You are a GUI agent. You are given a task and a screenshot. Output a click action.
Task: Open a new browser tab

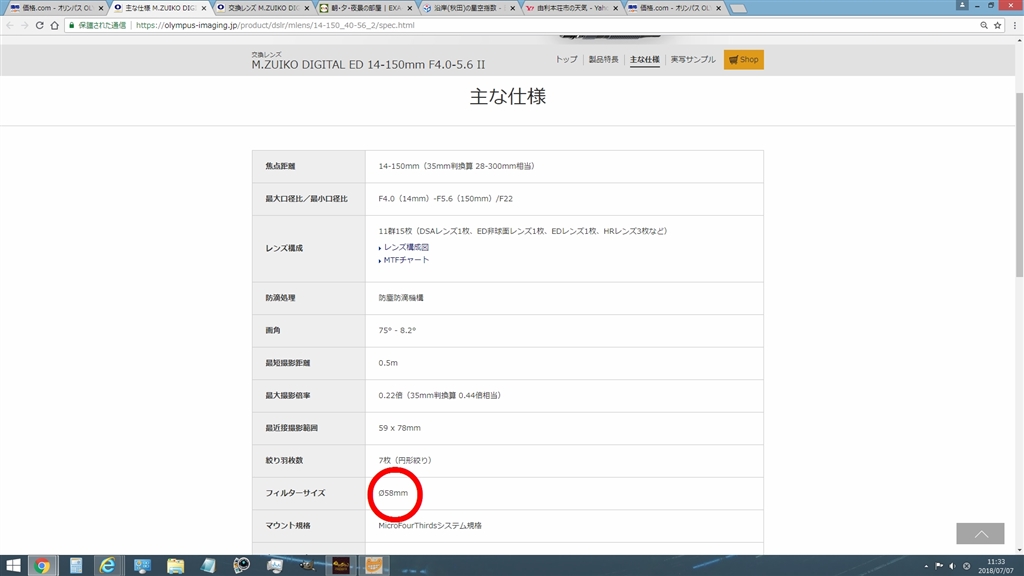tap(738, 8)
